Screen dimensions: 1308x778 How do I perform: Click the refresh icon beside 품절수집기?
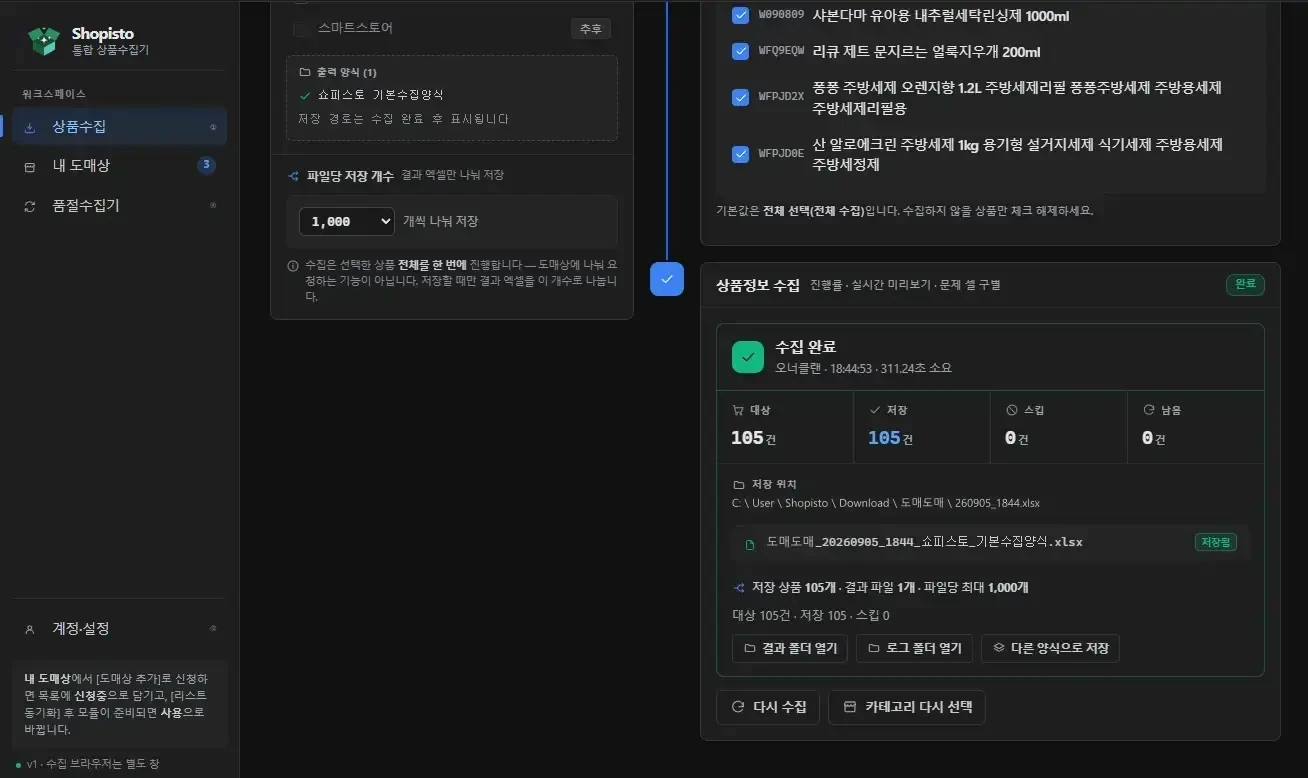click(x=30, y=206)
